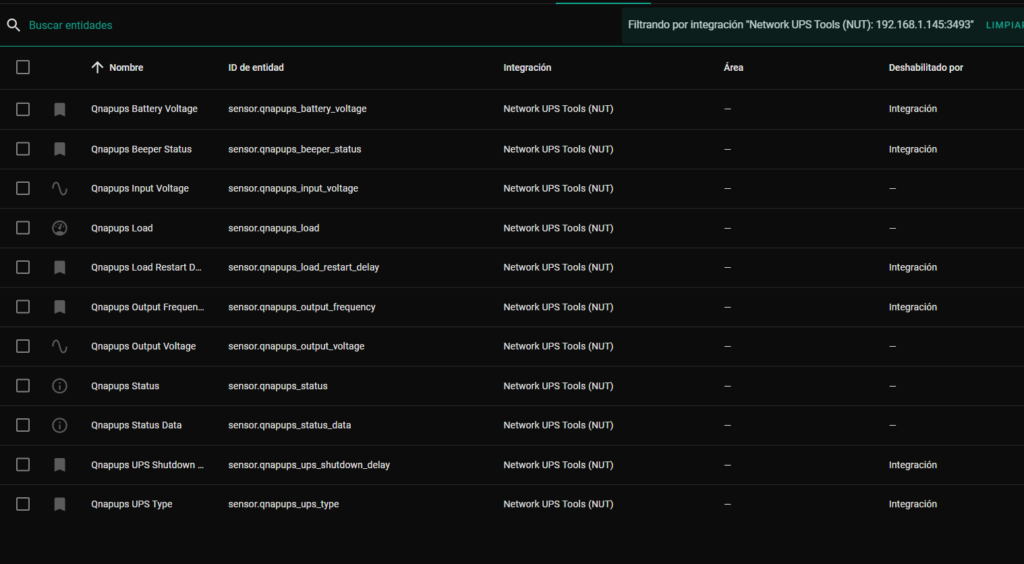This screenshot has height=564, width=1024.
Task: Click the bookmark icon for Qnapups UPS Type
Action: [x=60, y=504]
